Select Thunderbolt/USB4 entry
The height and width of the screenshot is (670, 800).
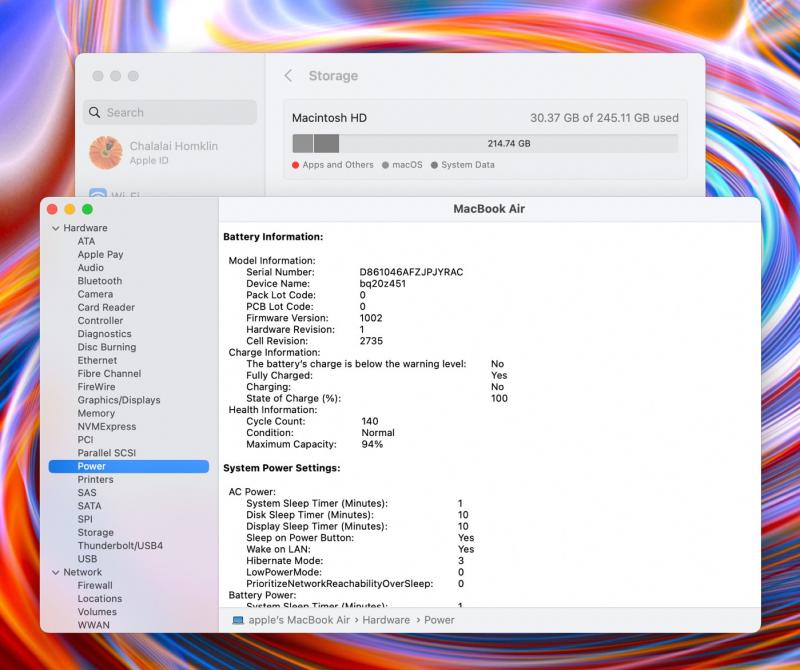pos(120,546)
